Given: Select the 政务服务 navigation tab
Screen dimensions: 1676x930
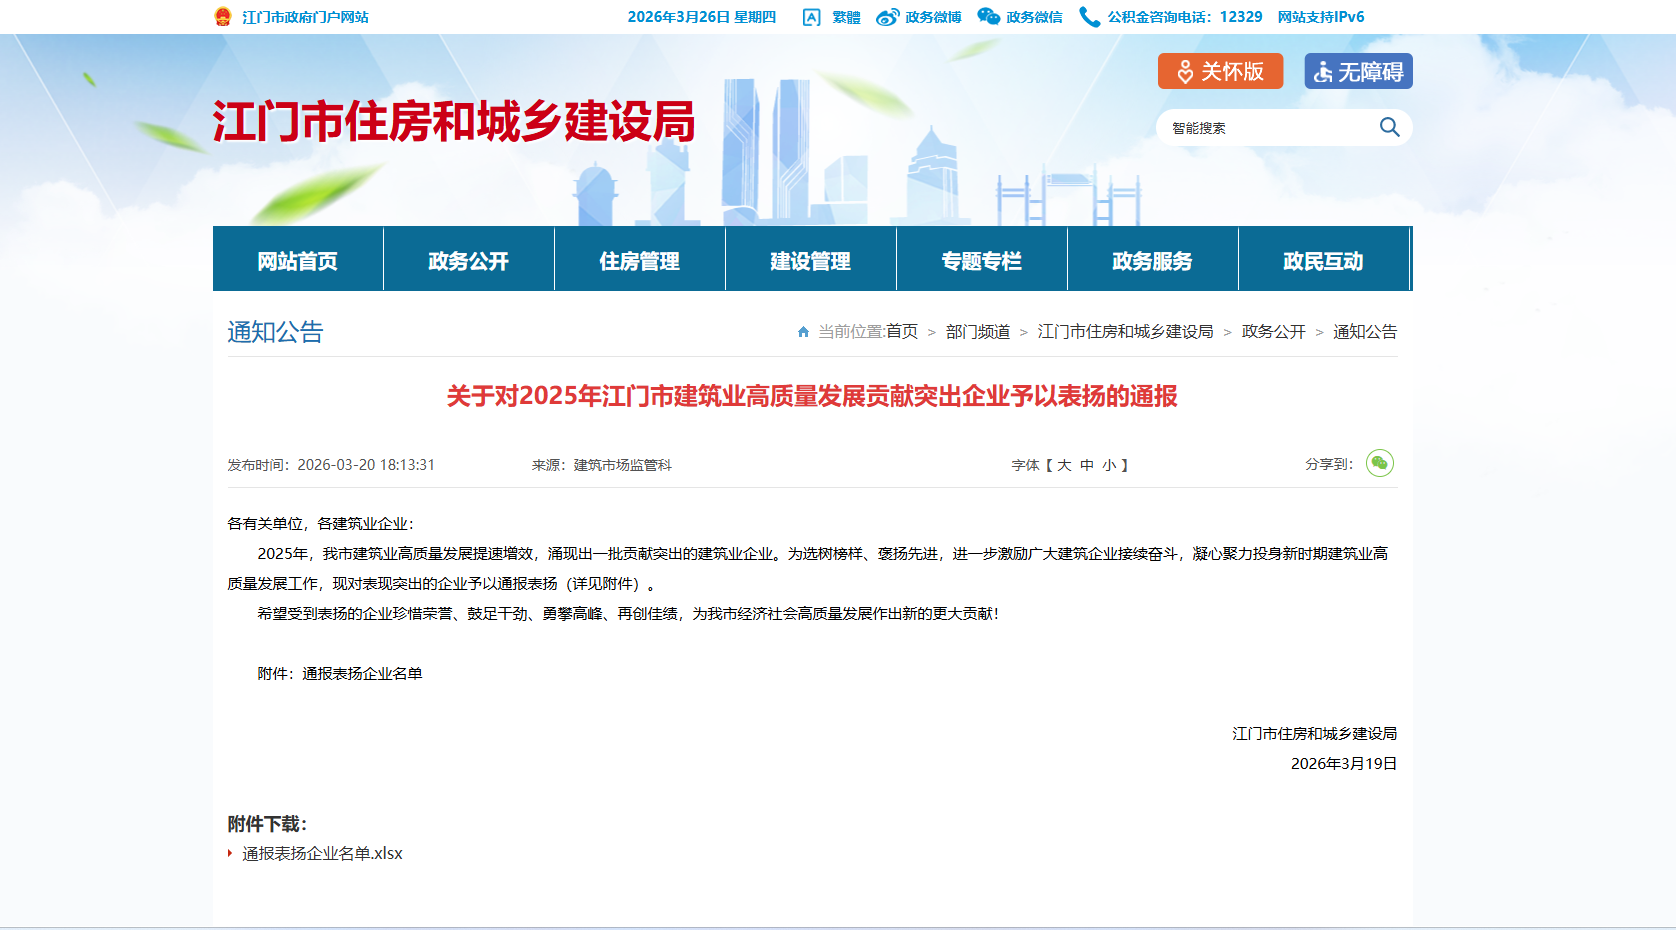Looking at the screenshot, I should [1152, 260].
